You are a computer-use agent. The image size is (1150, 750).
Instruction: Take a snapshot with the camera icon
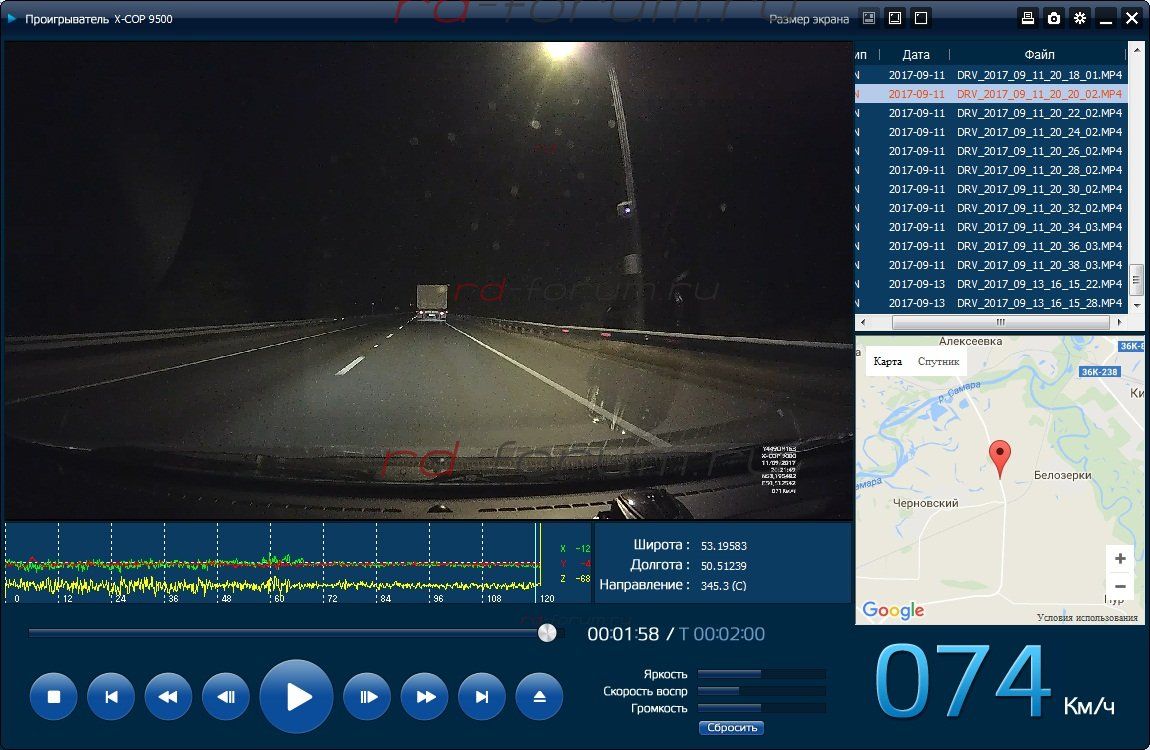coord(1054,18)
